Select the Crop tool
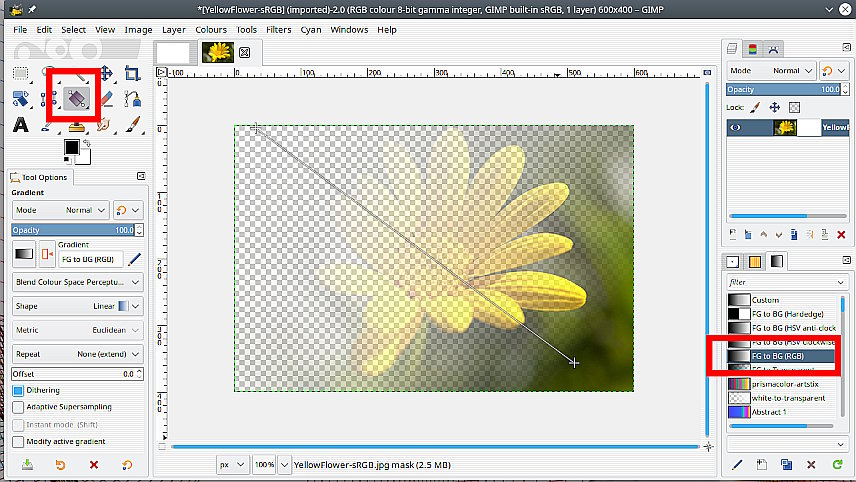This screenshot has height=482, width=856. pyautogui.click(x=132, y=73)
